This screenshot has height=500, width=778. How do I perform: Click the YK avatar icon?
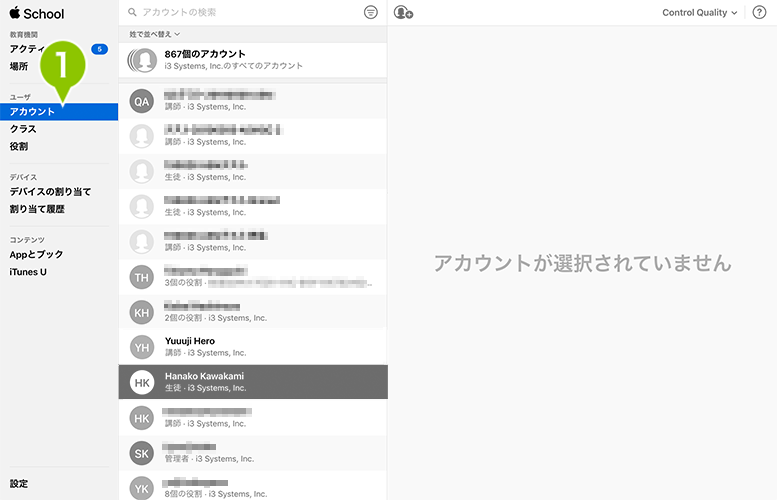(x=141, y=488)
